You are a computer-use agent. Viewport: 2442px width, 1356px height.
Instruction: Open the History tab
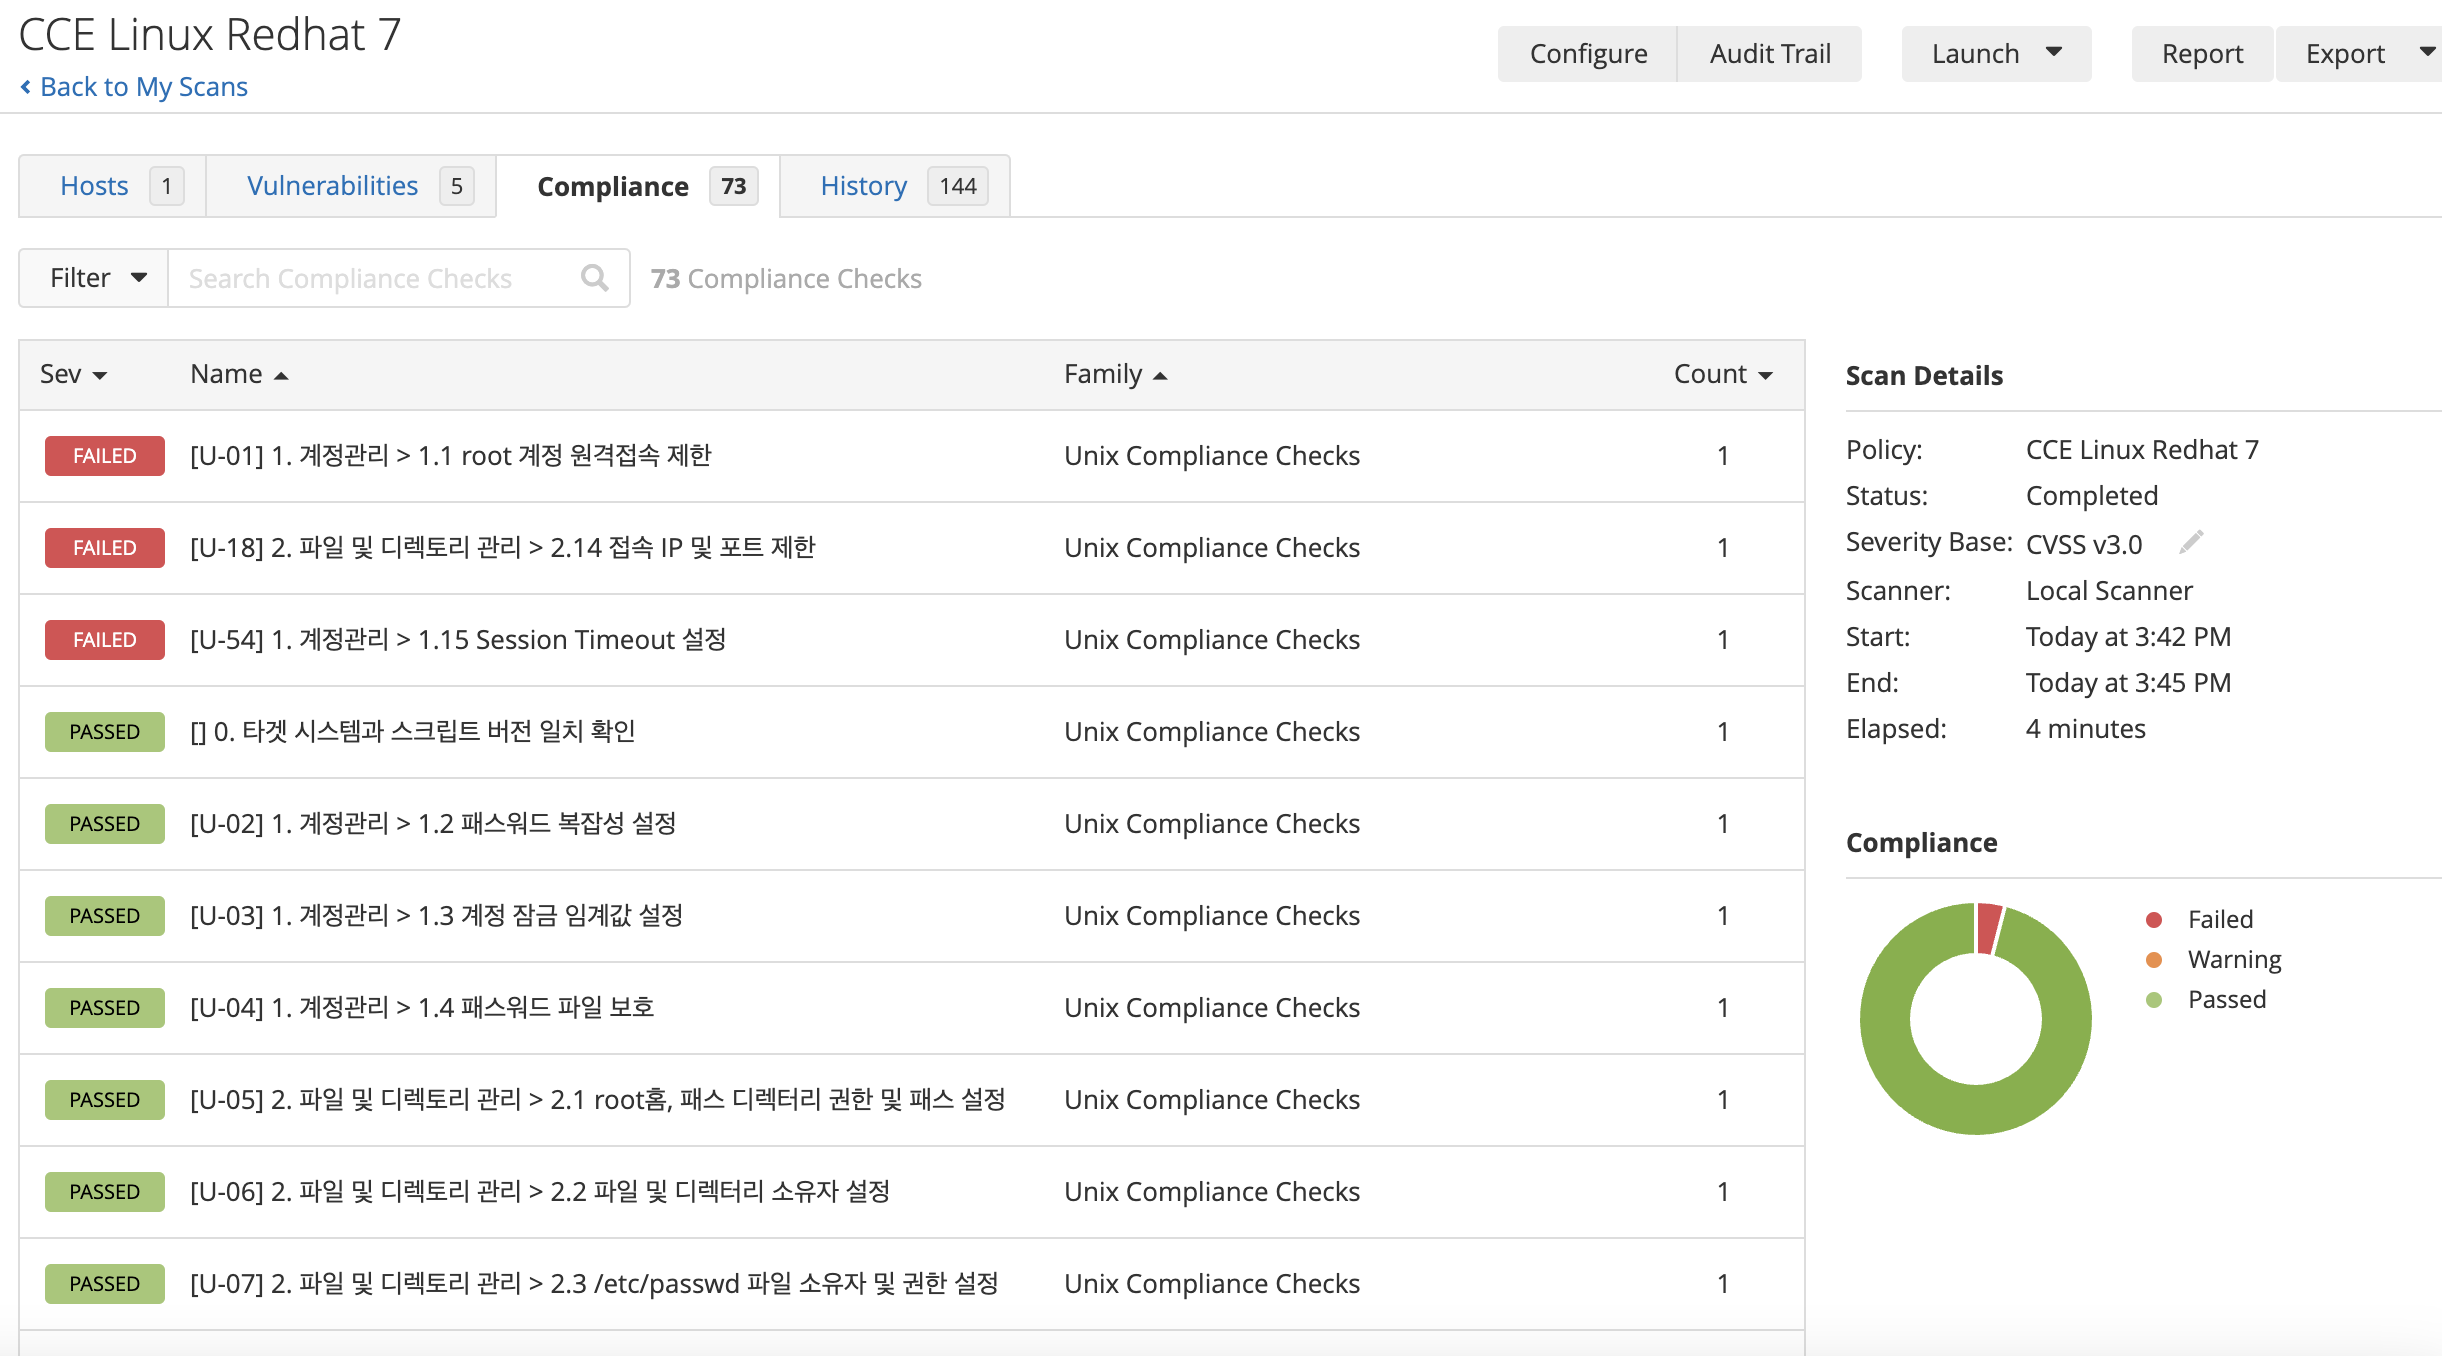(895, 186)
